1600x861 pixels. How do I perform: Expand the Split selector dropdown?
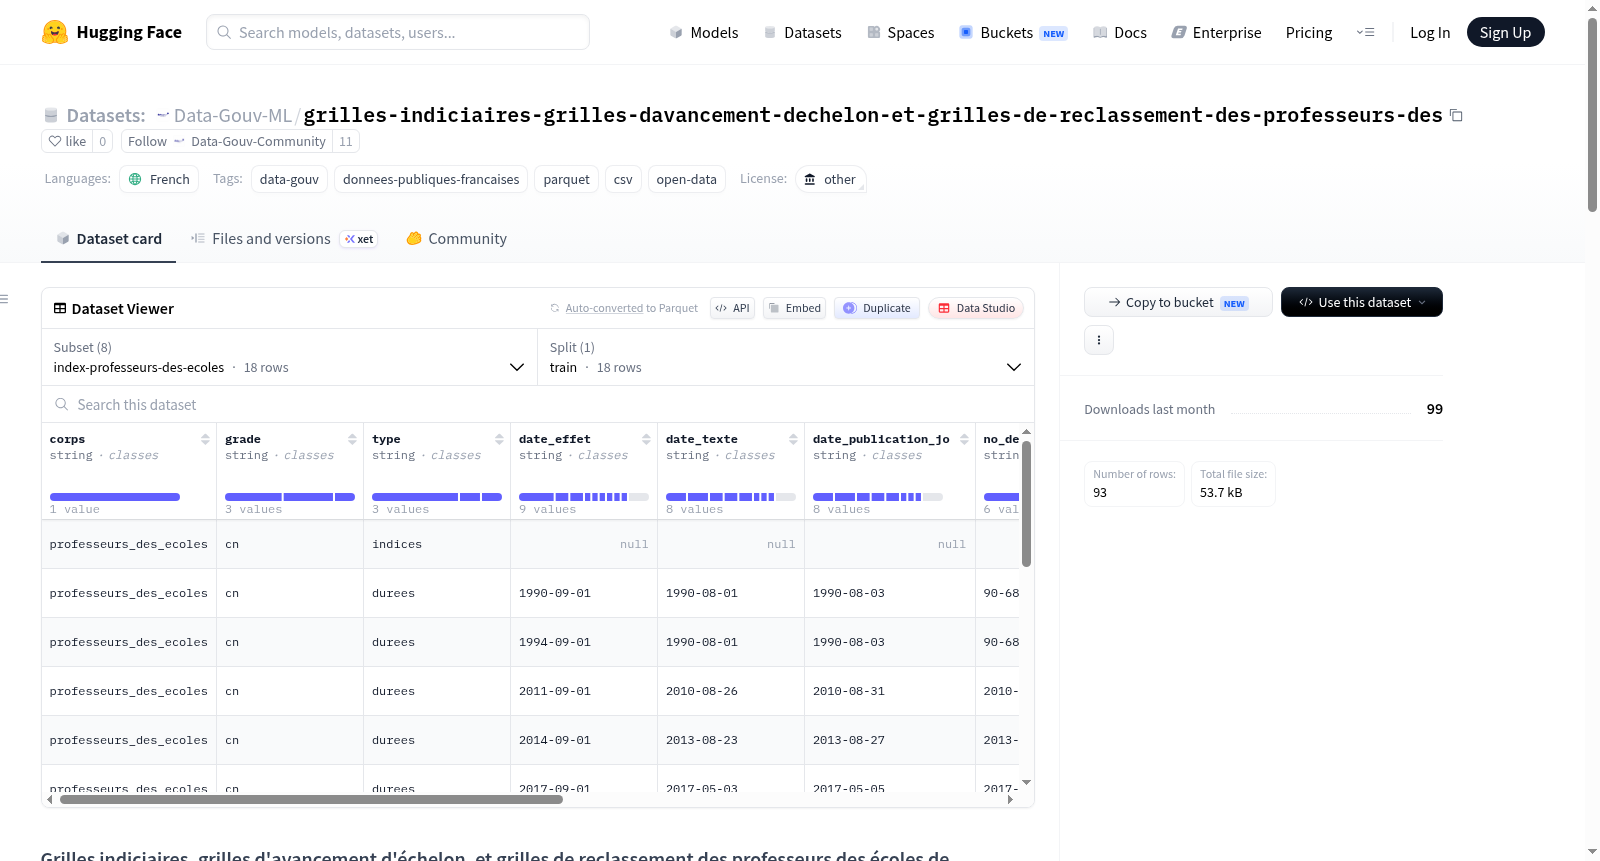pyautogui.click(x=786, y=357)
